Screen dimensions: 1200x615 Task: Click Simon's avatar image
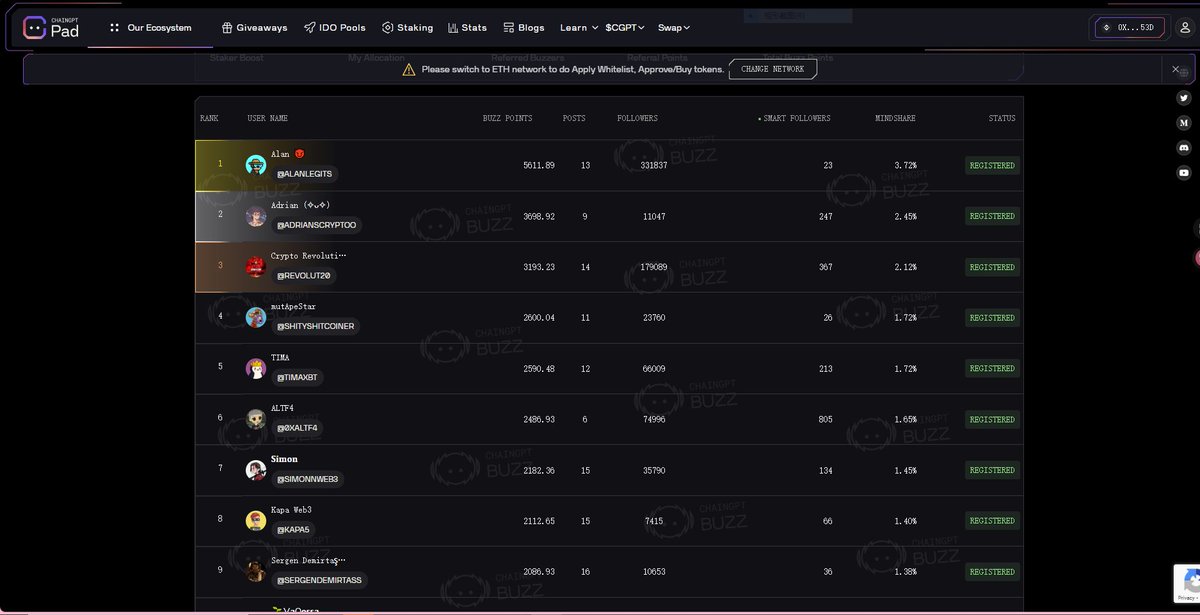point(256,470)
